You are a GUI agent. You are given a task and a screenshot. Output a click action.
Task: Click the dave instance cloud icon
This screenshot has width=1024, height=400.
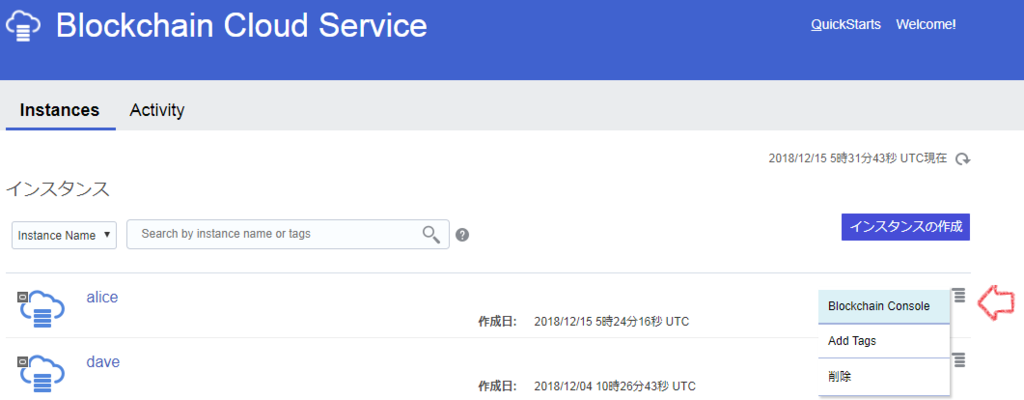(41, 373)
